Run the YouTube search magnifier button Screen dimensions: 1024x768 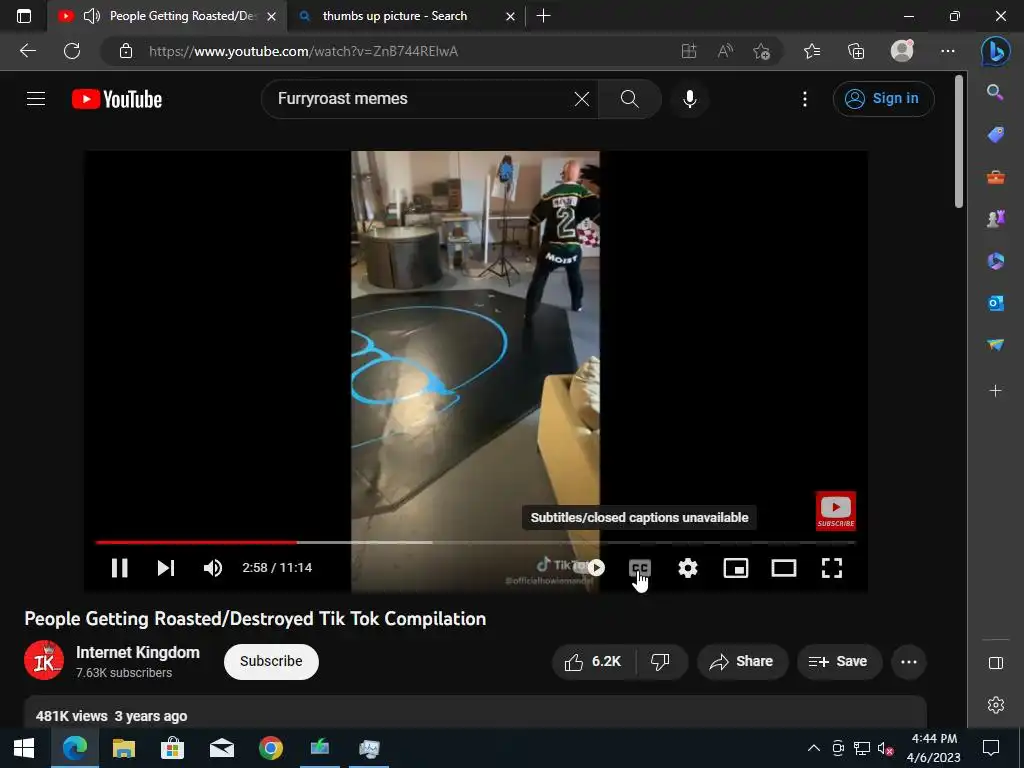tap(630, 99)
